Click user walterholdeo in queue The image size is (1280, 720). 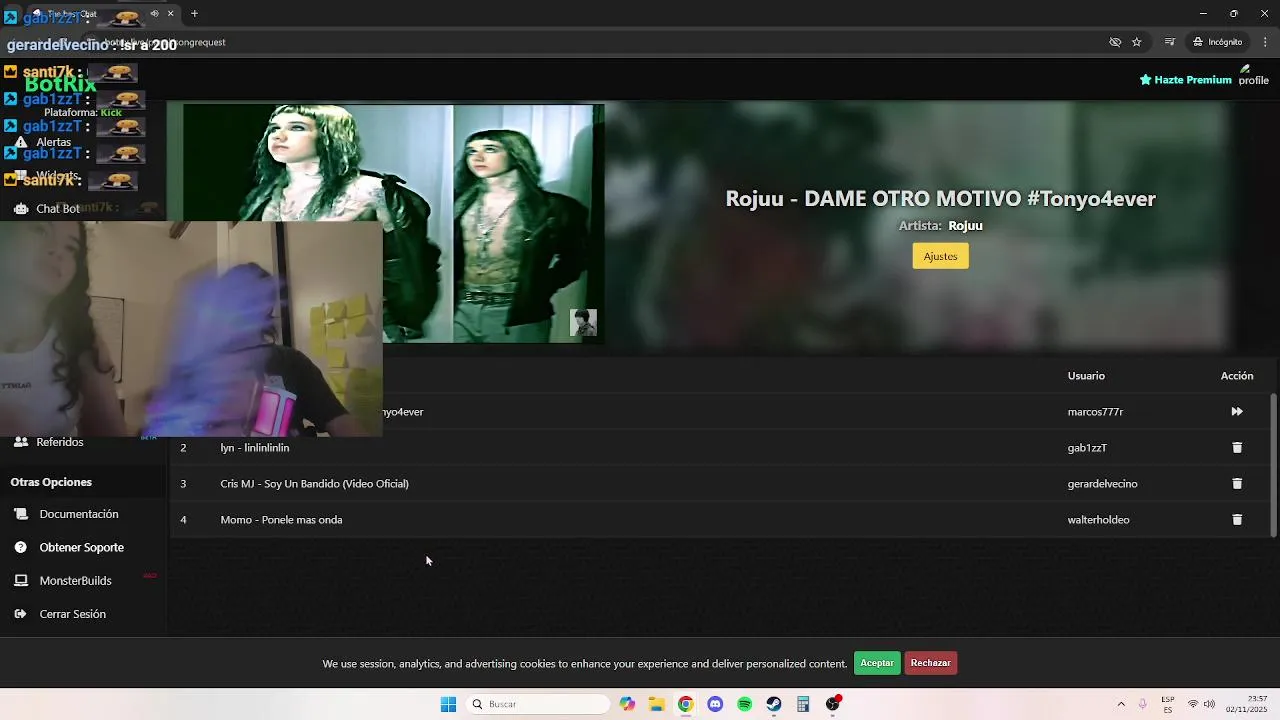tap(1098, 520)
